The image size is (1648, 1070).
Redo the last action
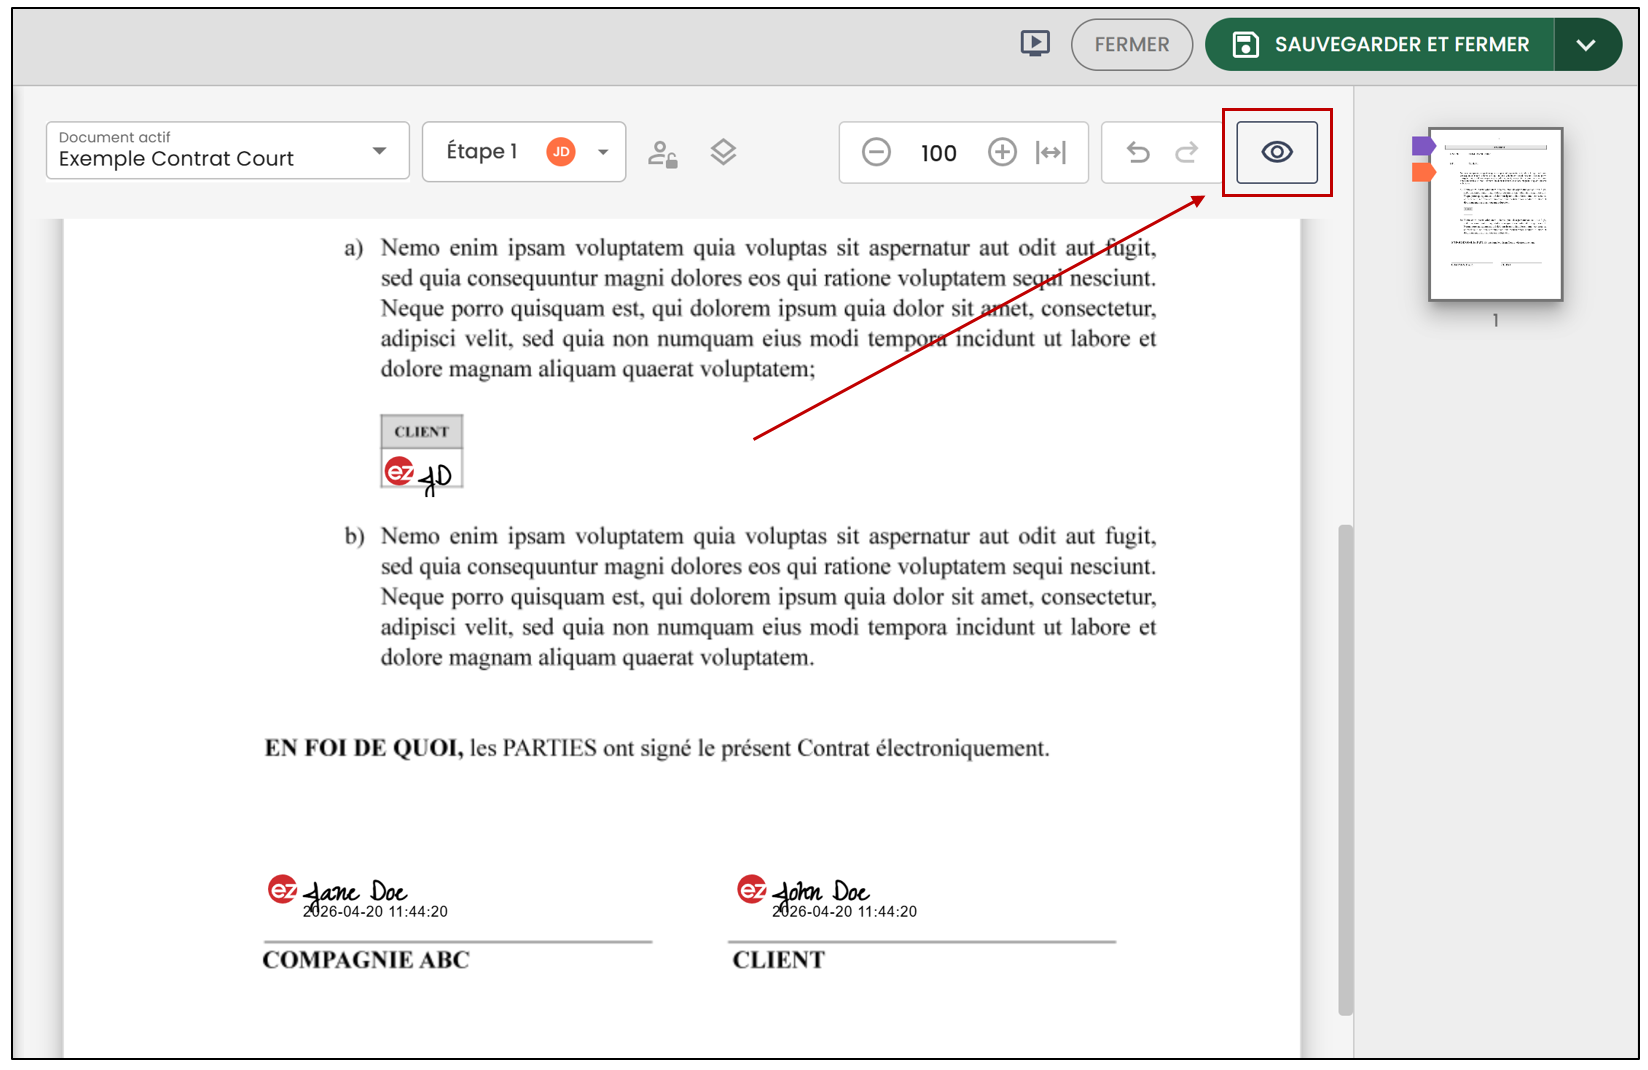point(1187,152)
